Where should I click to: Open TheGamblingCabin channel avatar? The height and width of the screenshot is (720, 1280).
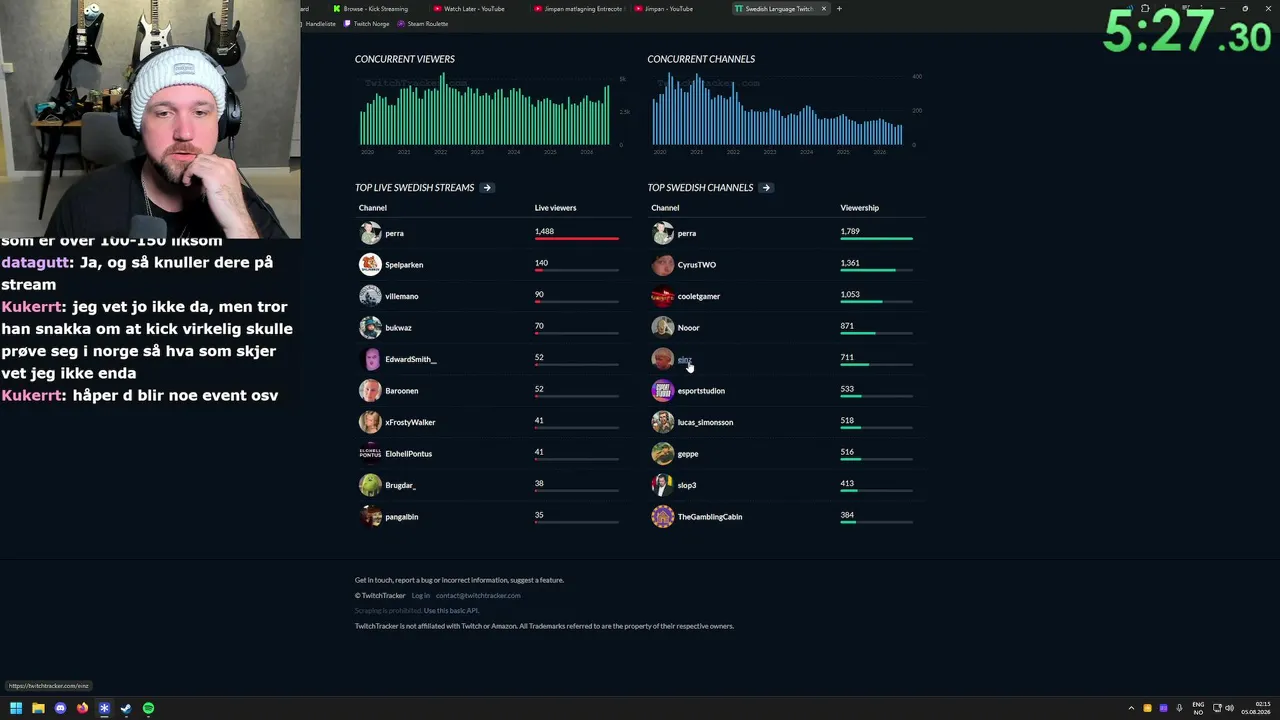pos(662,517)
